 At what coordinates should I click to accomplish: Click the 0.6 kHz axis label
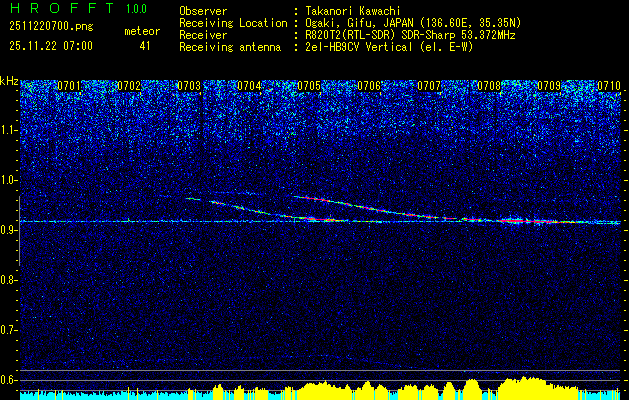tap(9, 380)
